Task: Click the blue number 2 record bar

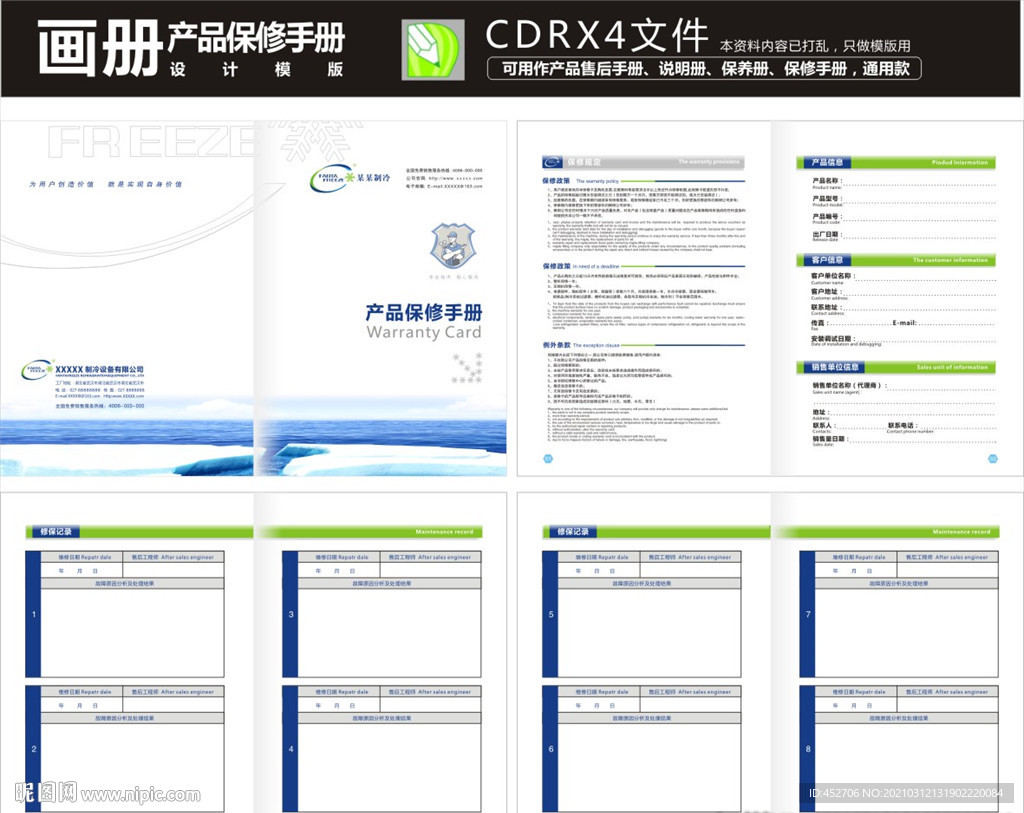Action: point(33,748)
